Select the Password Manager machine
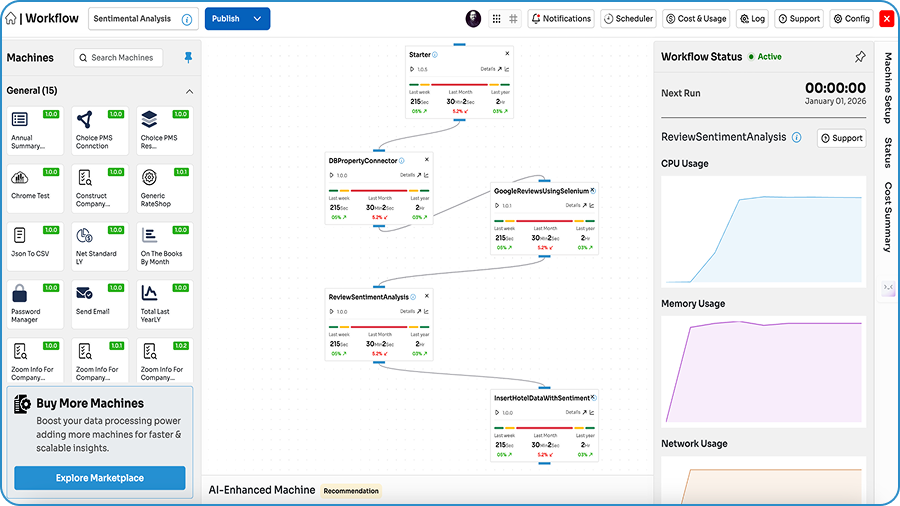 tap(36, 305)
